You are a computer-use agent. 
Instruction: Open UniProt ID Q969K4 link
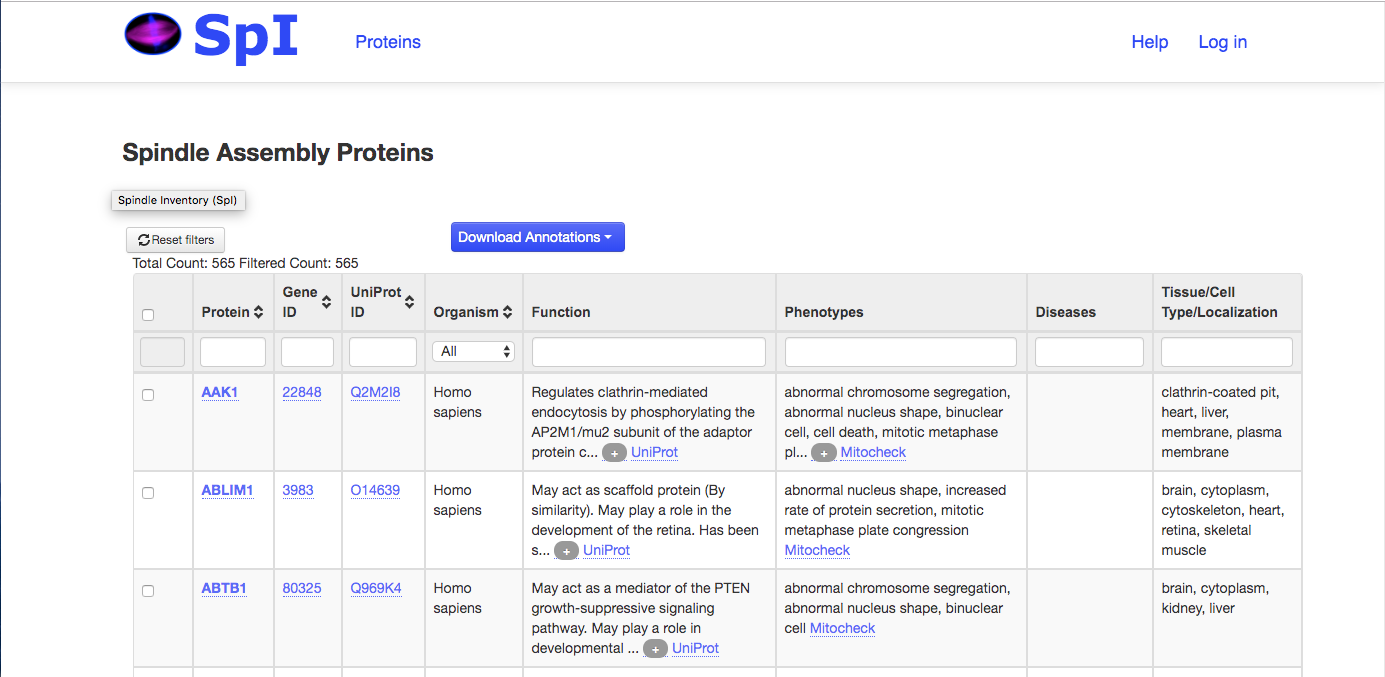[376, 588]
